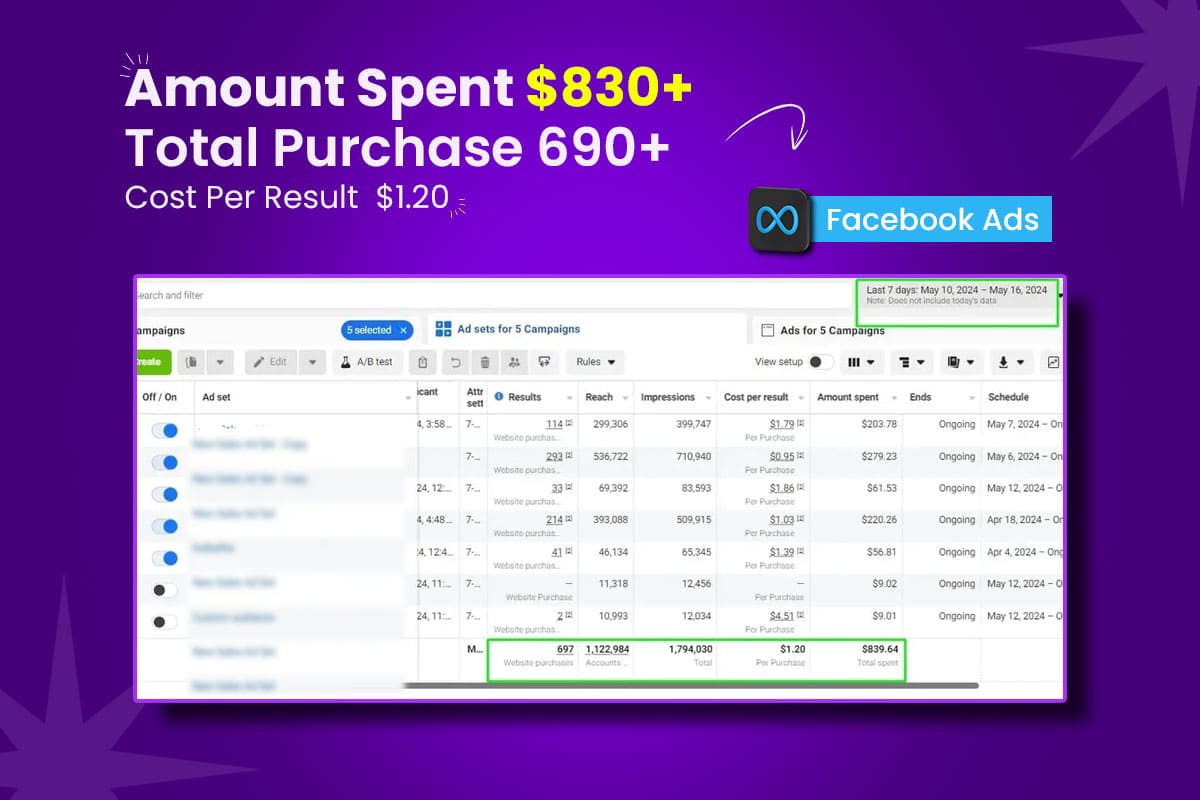Screen dimensions: 1200x800
Task: Open the export download dropdown
Action: (x=1012, y=362)
